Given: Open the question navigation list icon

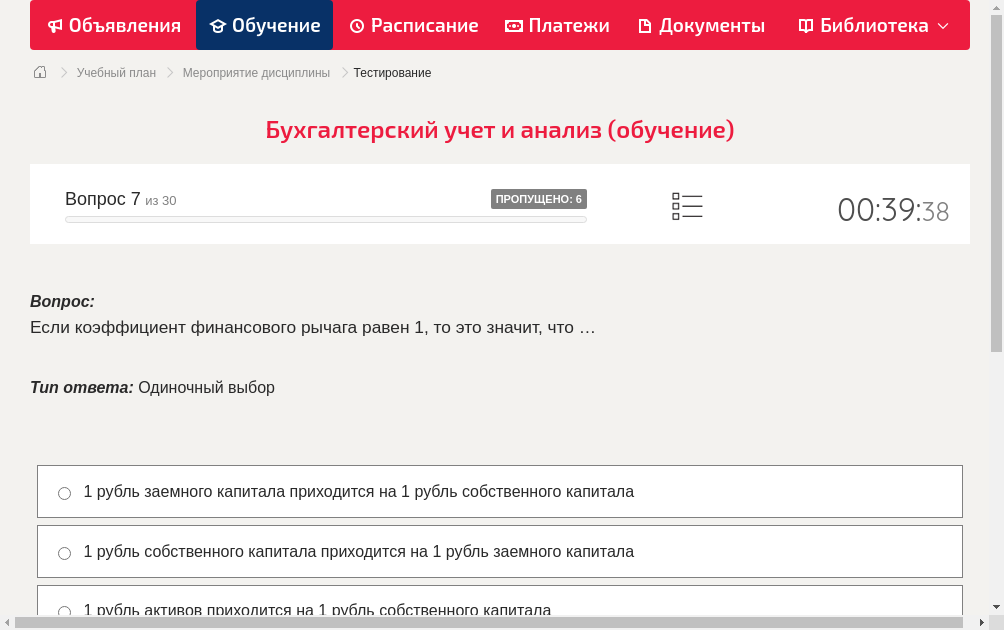Looking at the screenshot, I should tap(687, 206).
